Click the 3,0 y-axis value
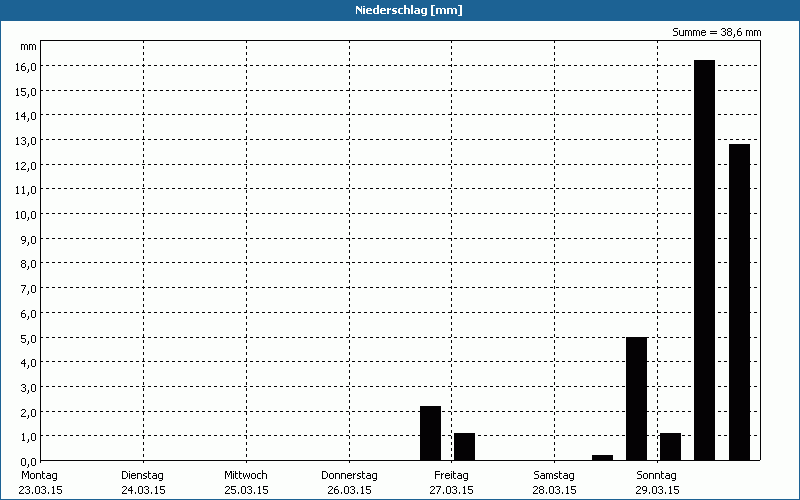Viewport: 800px width, 500px height. [29, 388]
